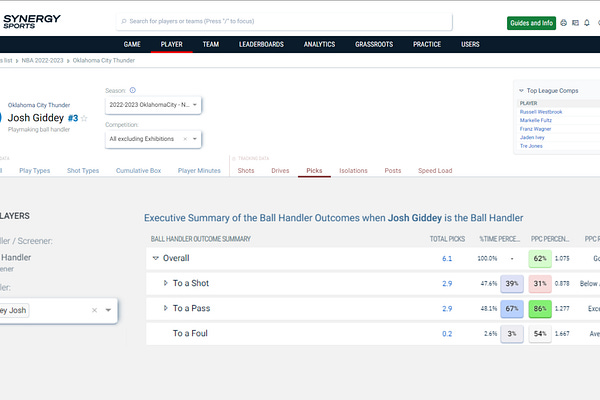Click search magnifier icon in search bar
This screenshot has width=600, height=400.
[x=124, y=21]
